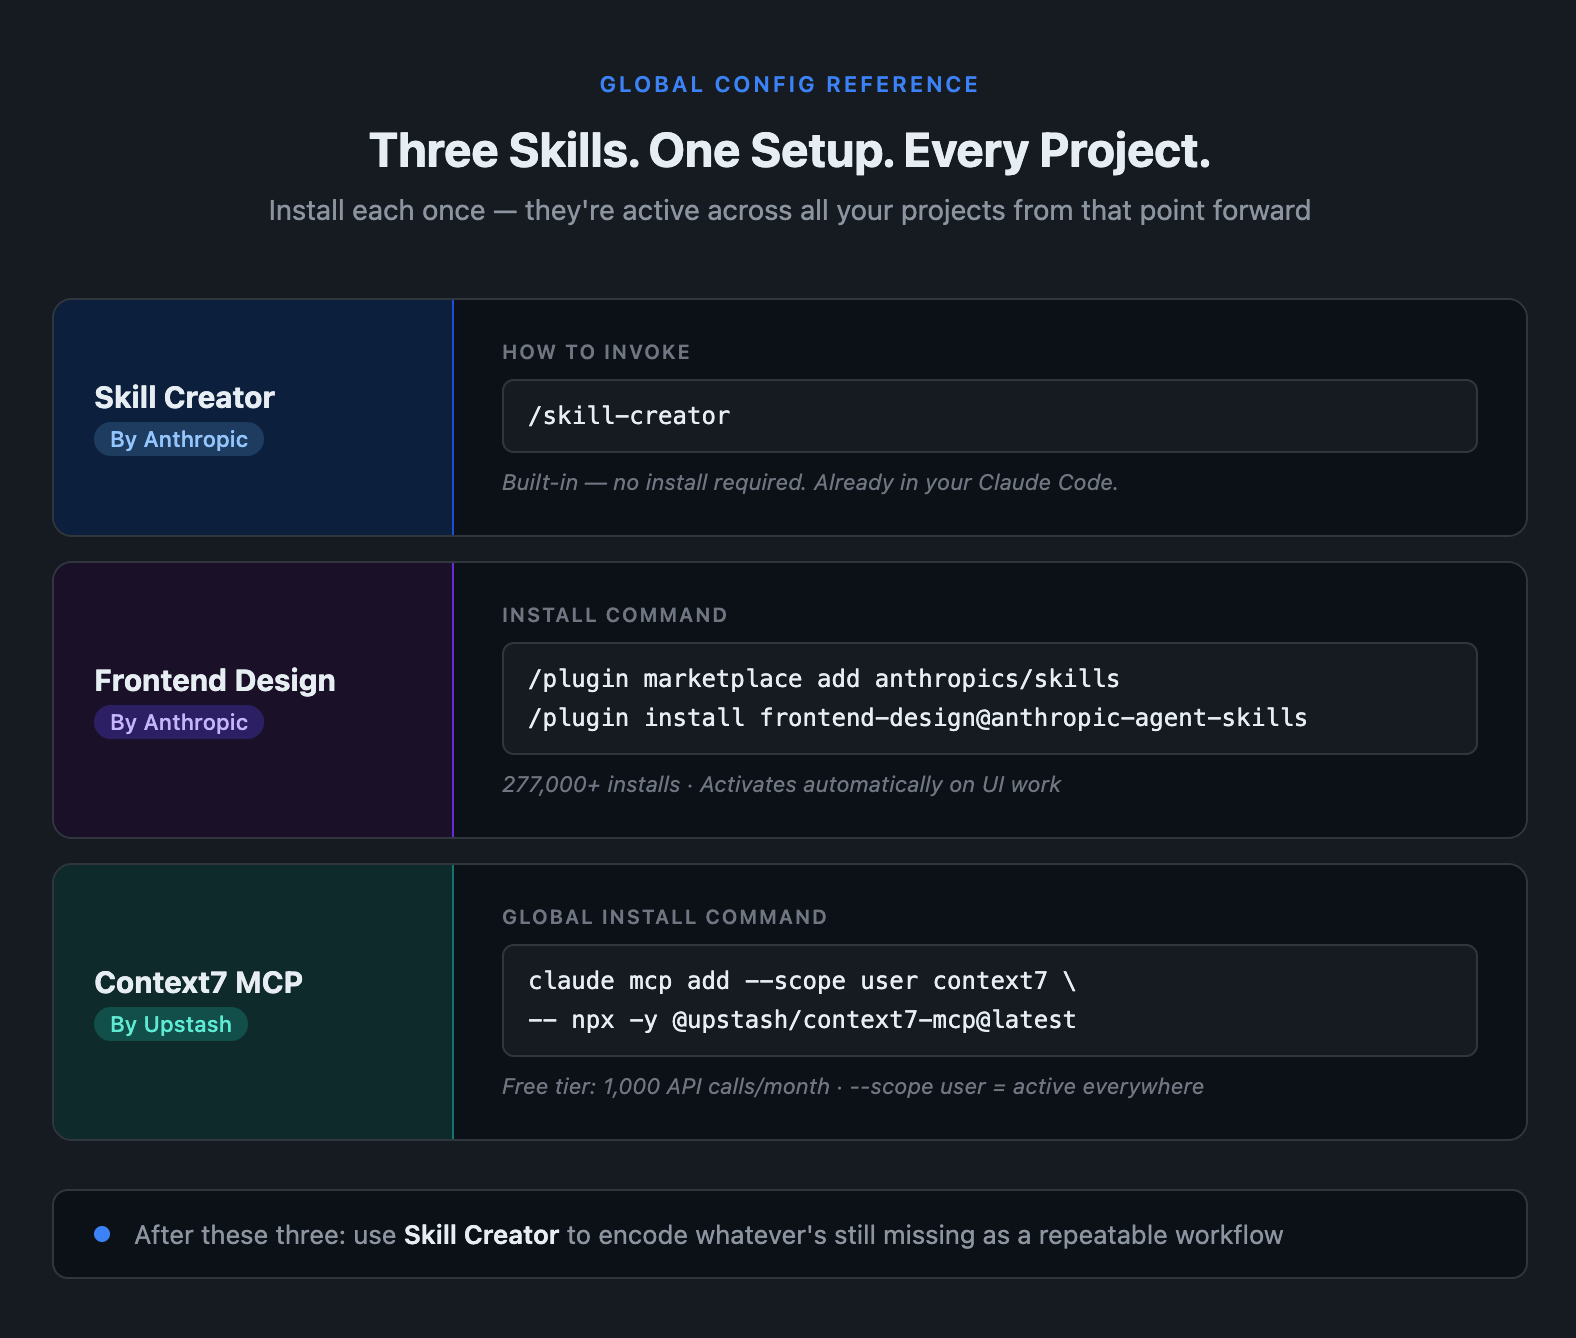Image resolution: width=1576 pixels, height=1338 pixels.
Task: Click the claude mcp add command line
Action: [x=802, y=981]
